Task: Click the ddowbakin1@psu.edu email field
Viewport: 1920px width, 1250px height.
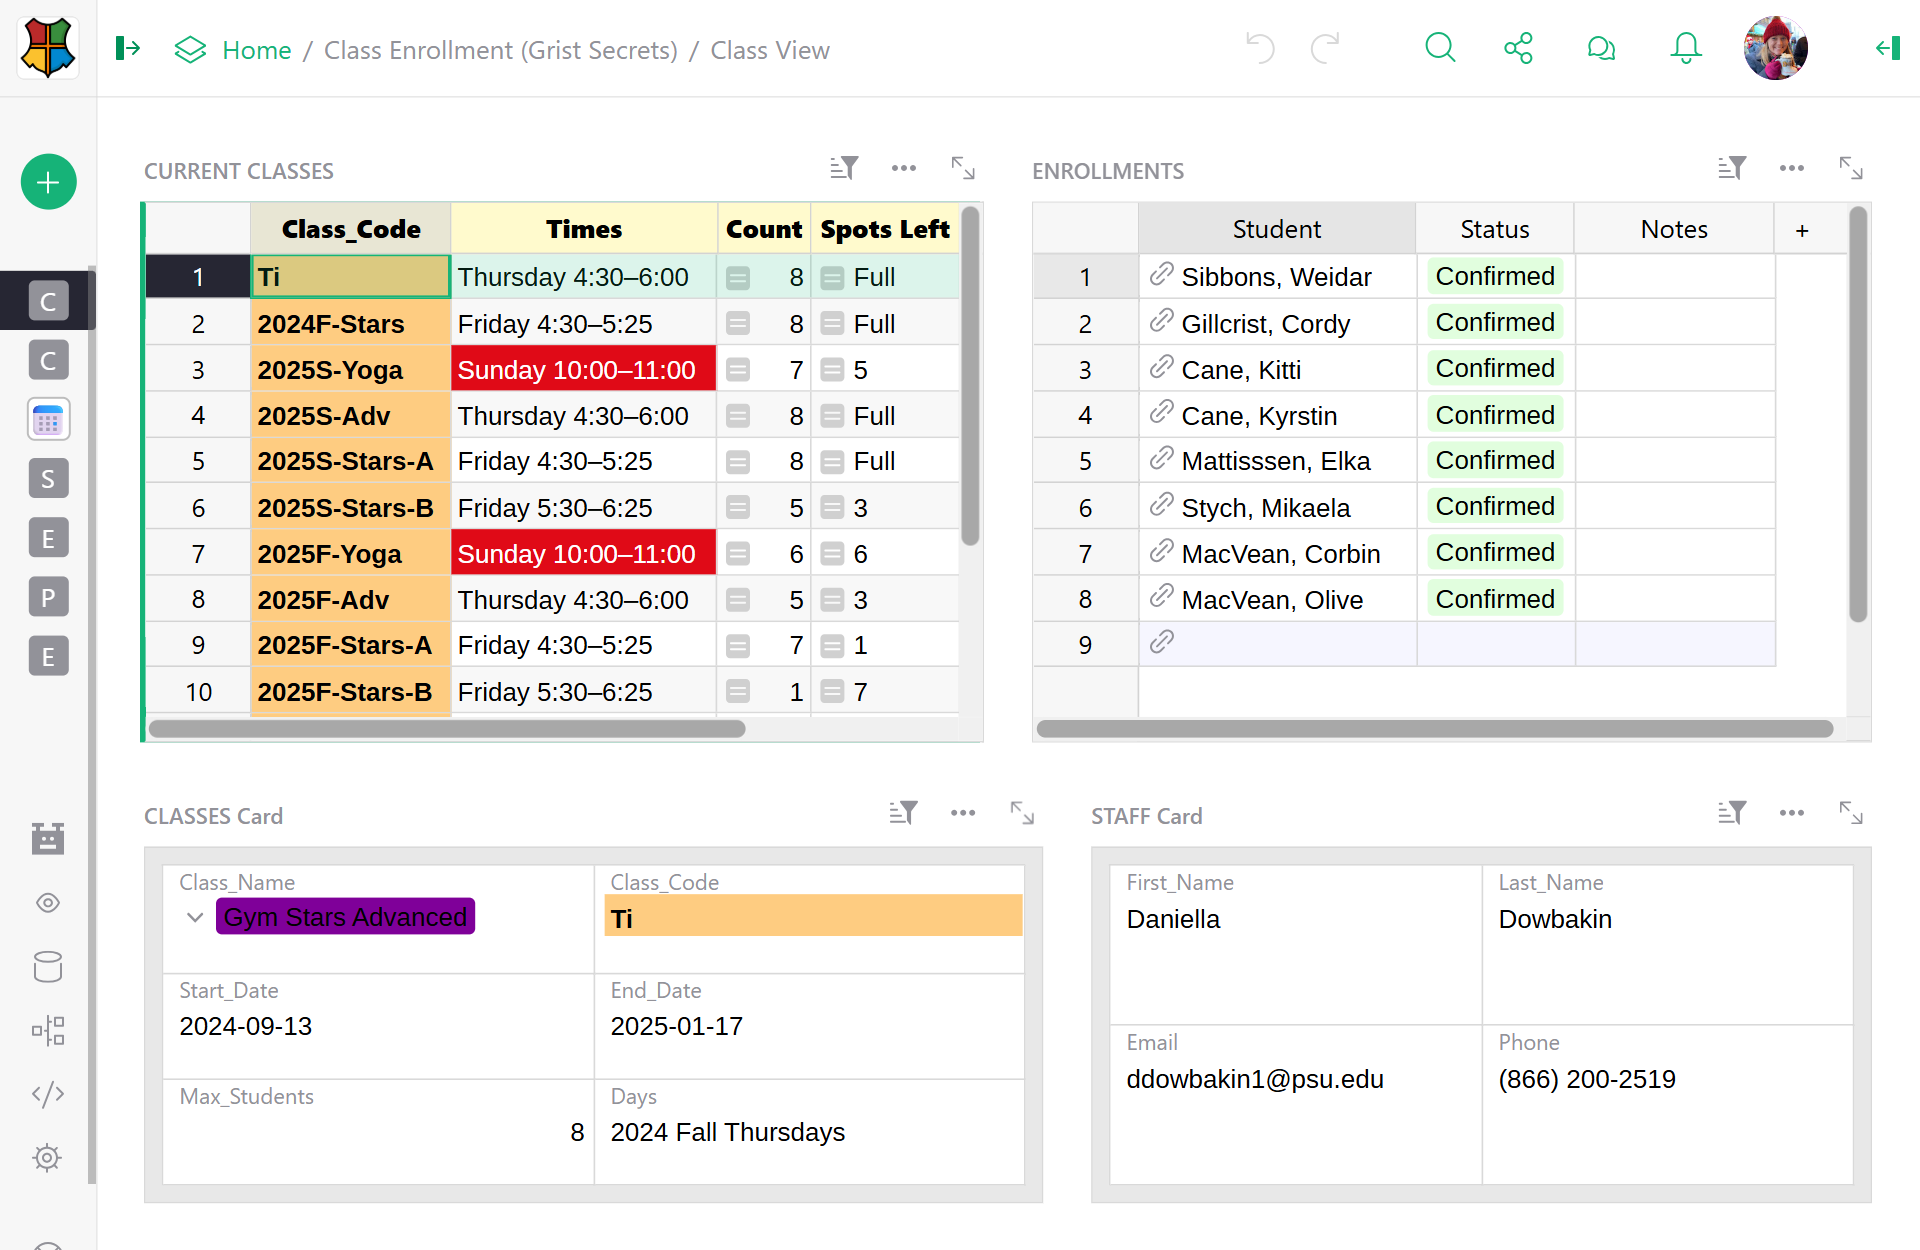Action: [x=1296, y=1080]
